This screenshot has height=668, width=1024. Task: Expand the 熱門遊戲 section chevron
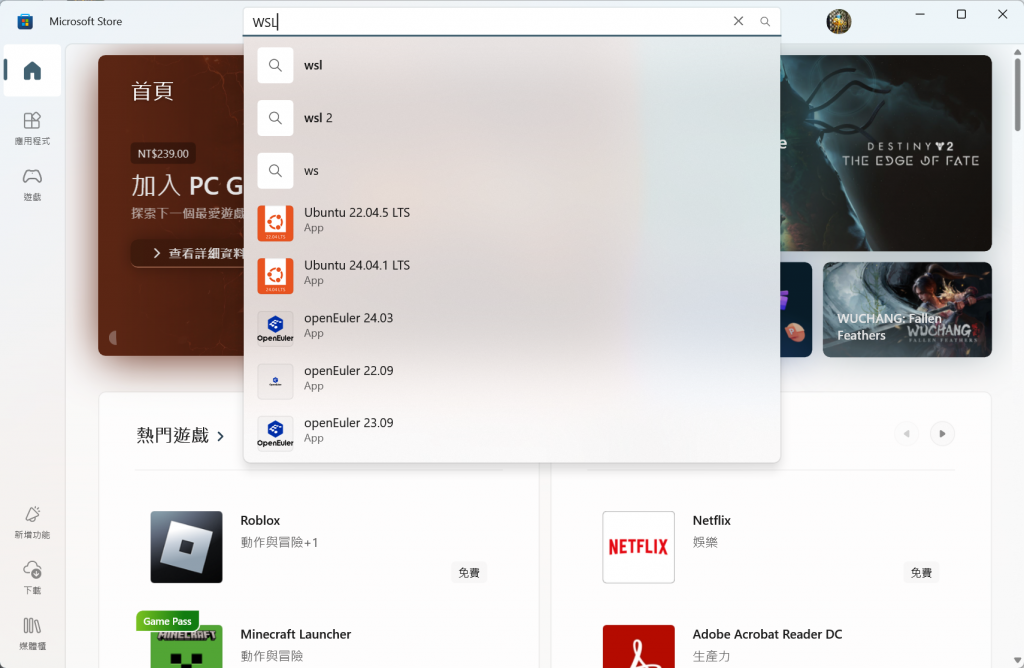(221, 436)
